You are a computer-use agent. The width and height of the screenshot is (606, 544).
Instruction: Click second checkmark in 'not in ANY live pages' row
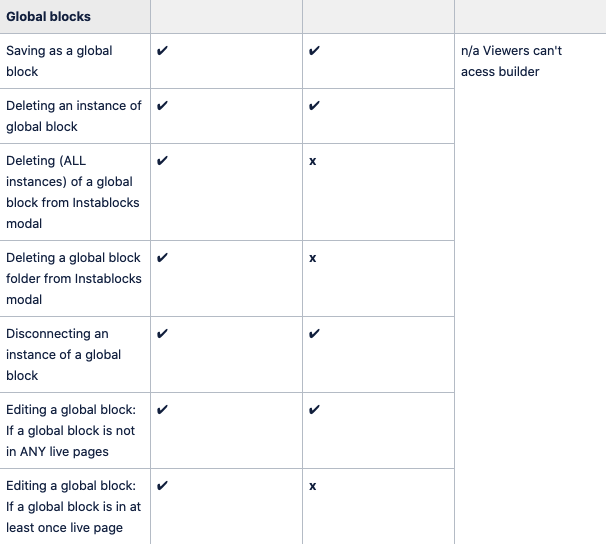(x=314, y=410)
